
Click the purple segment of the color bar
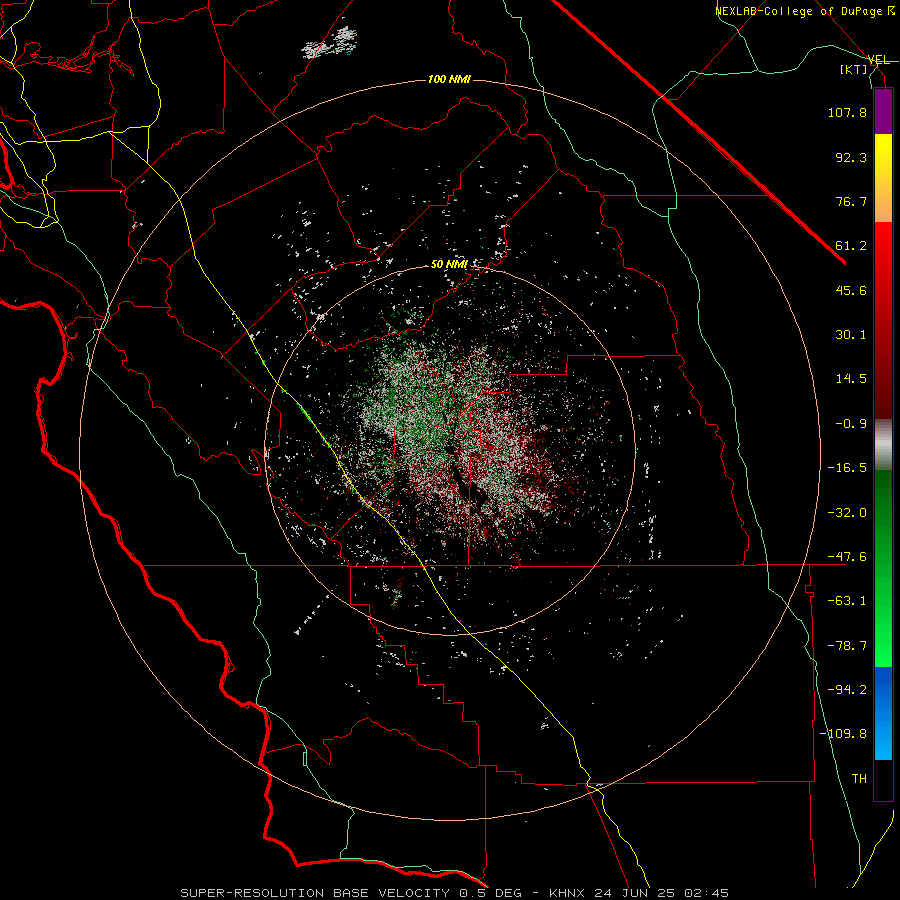pyautogui.click(x=883, y=111)
